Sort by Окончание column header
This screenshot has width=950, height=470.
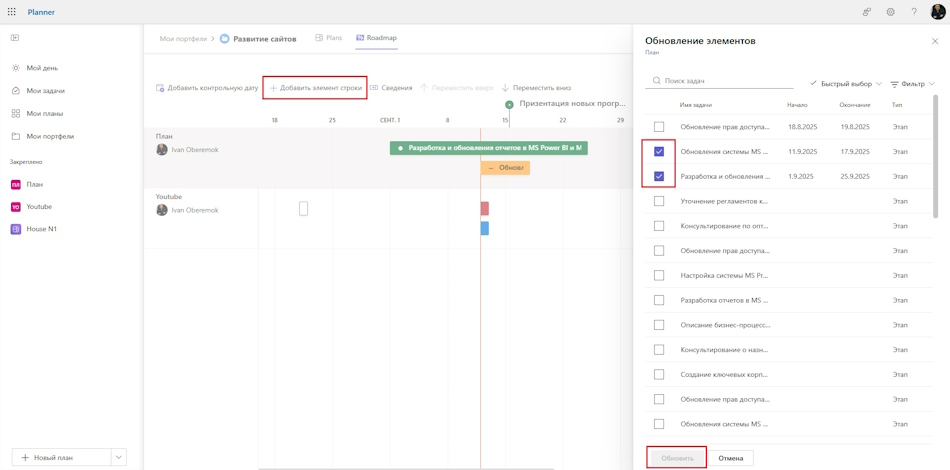[855, 105]
